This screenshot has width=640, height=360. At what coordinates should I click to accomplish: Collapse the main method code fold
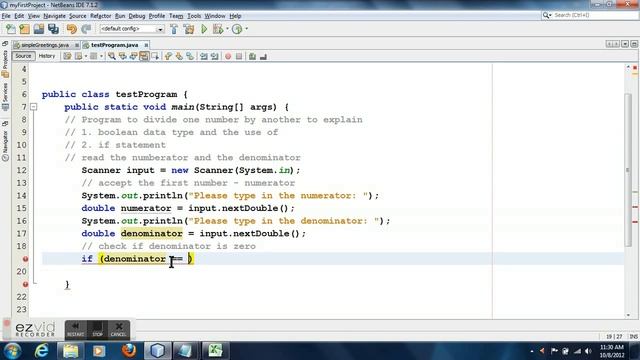tap(33, 107)
